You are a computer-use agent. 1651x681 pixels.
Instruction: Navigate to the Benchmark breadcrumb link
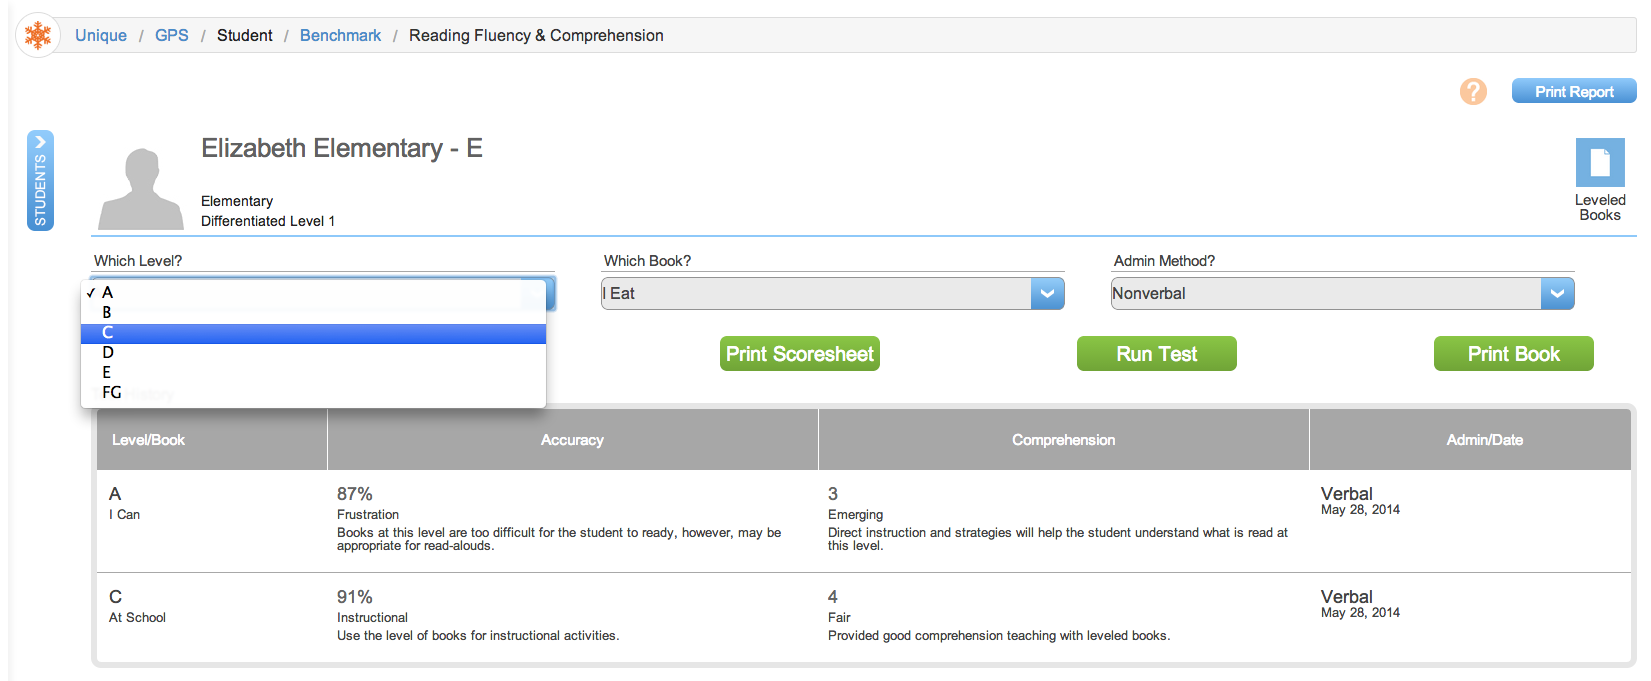click(340, 35)
